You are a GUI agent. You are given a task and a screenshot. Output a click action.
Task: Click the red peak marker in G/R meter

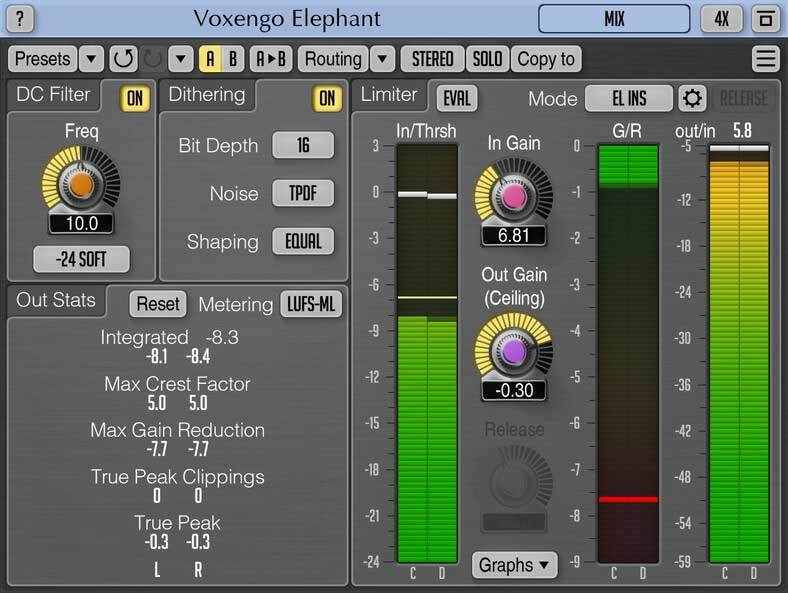(x=628, y=500)
